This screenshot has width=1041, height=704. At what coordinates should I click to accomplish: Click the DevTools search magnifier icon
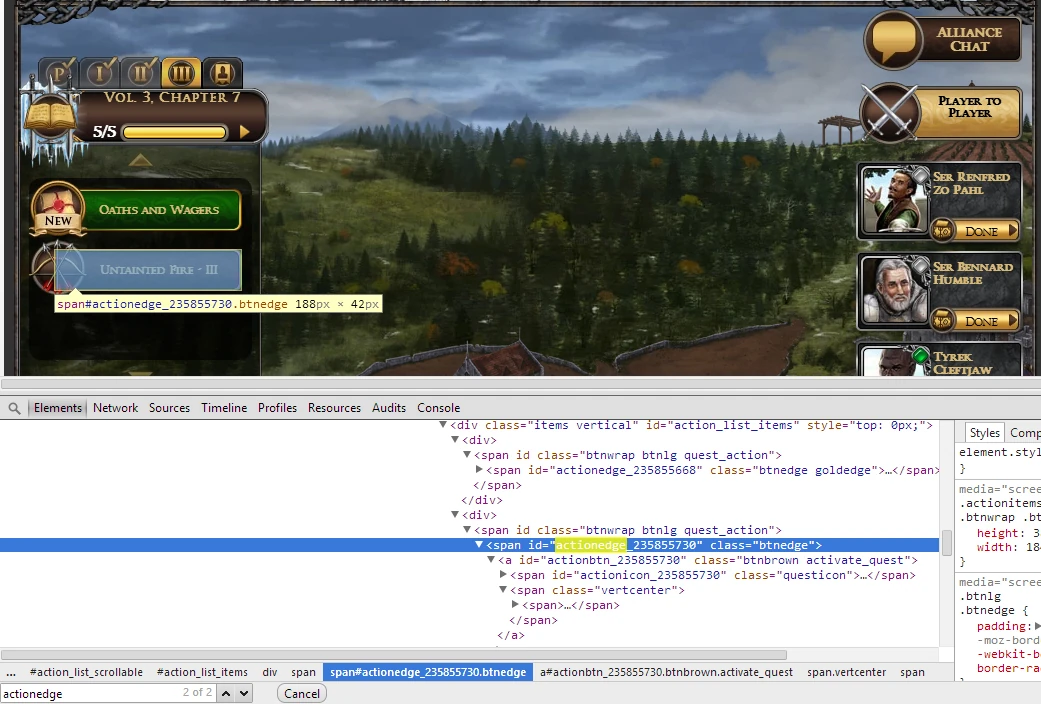point(15,408)
